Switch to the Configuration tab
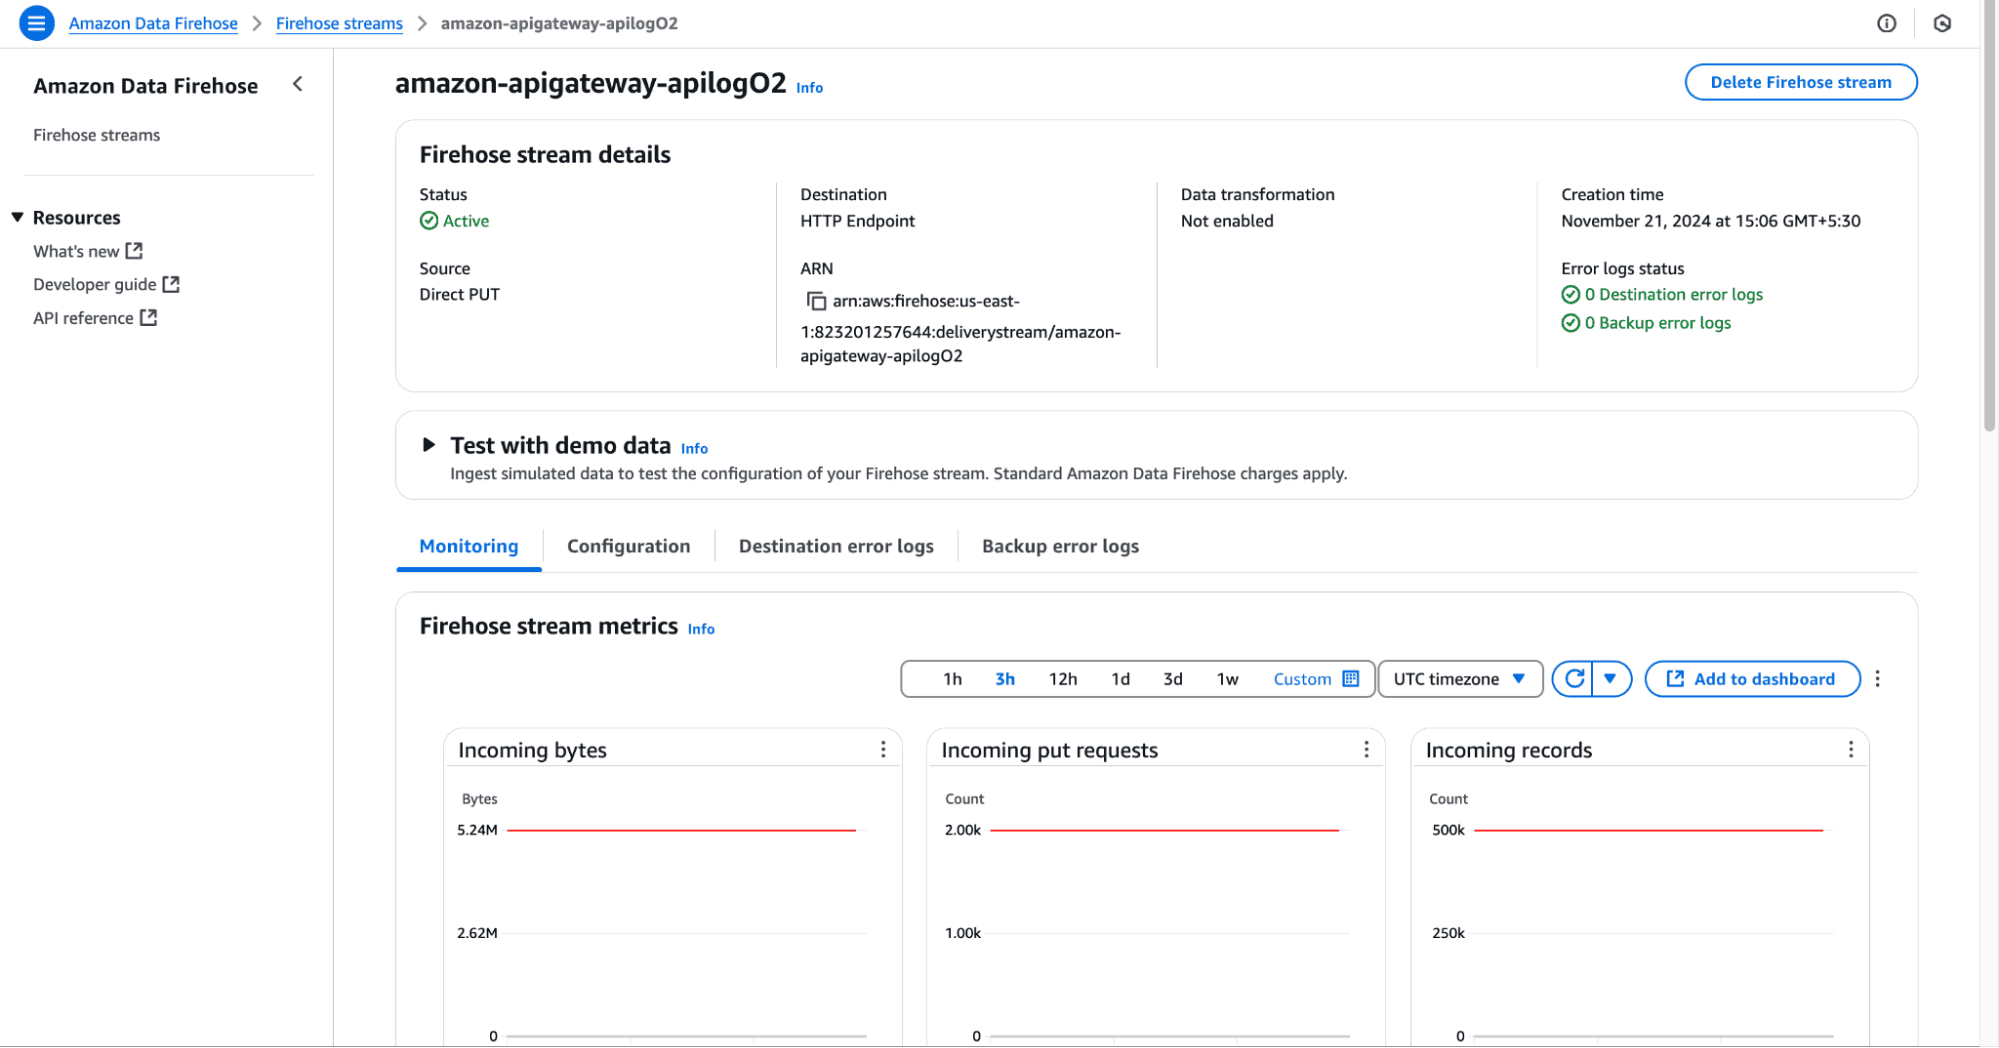1999x1048 pixels. (628, 546)
